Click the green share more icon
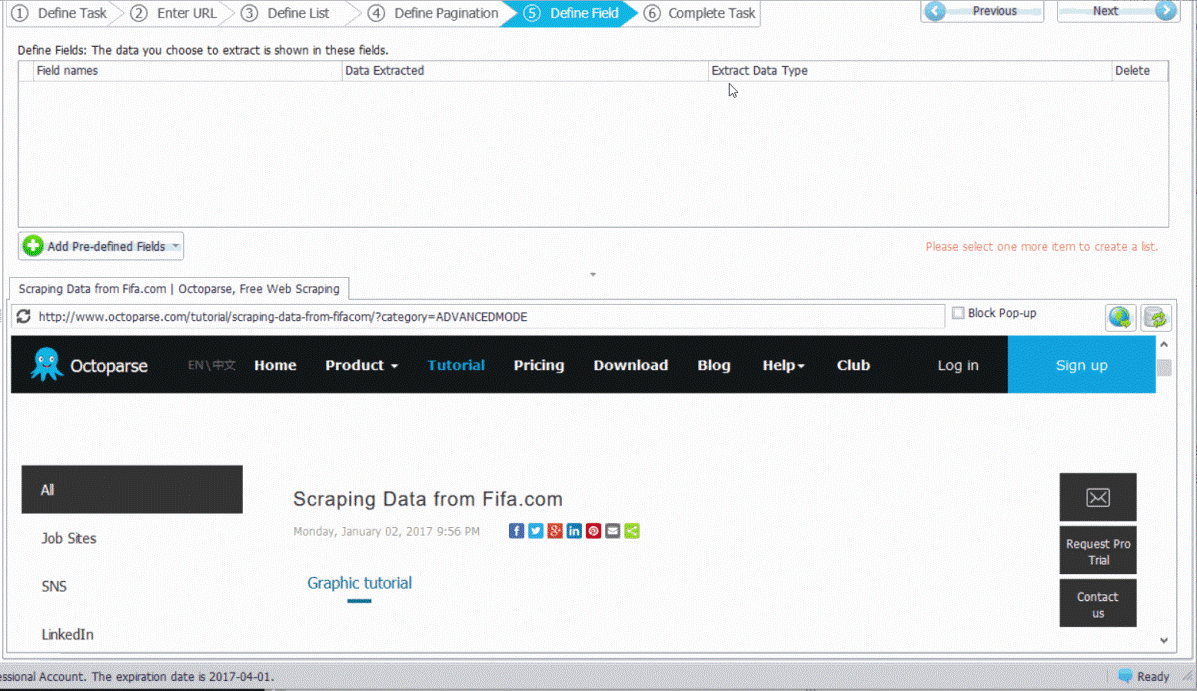Image resolution: width=1197 pixels, height=691 pixels. pyautogui.click(x=632, y=531)
